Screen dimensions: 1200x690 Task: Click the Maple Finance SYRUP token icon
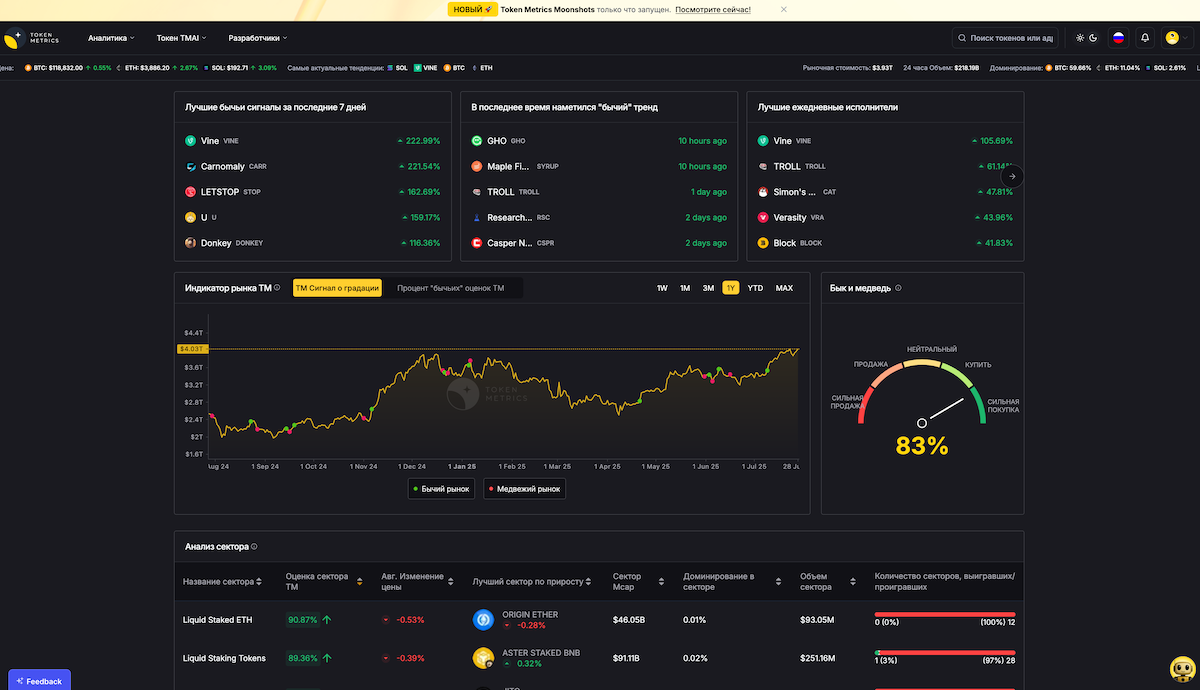click(477, 167)
